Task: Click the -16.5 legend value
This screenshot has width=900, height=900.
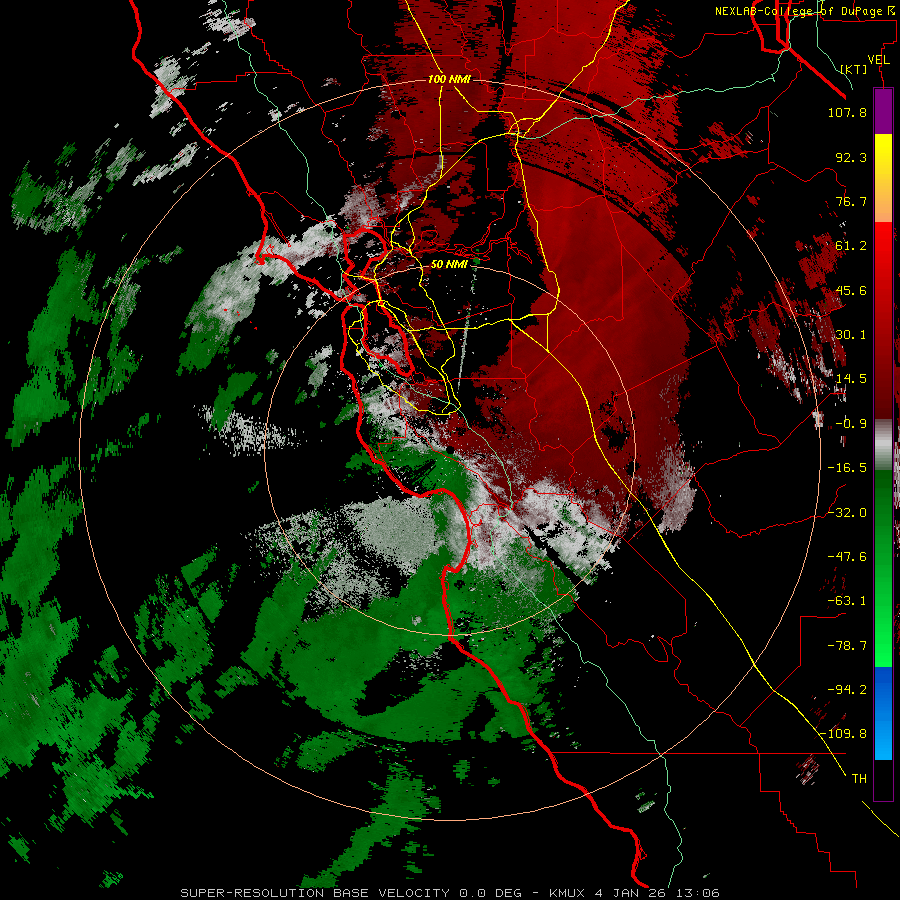Action: [847, 468]
